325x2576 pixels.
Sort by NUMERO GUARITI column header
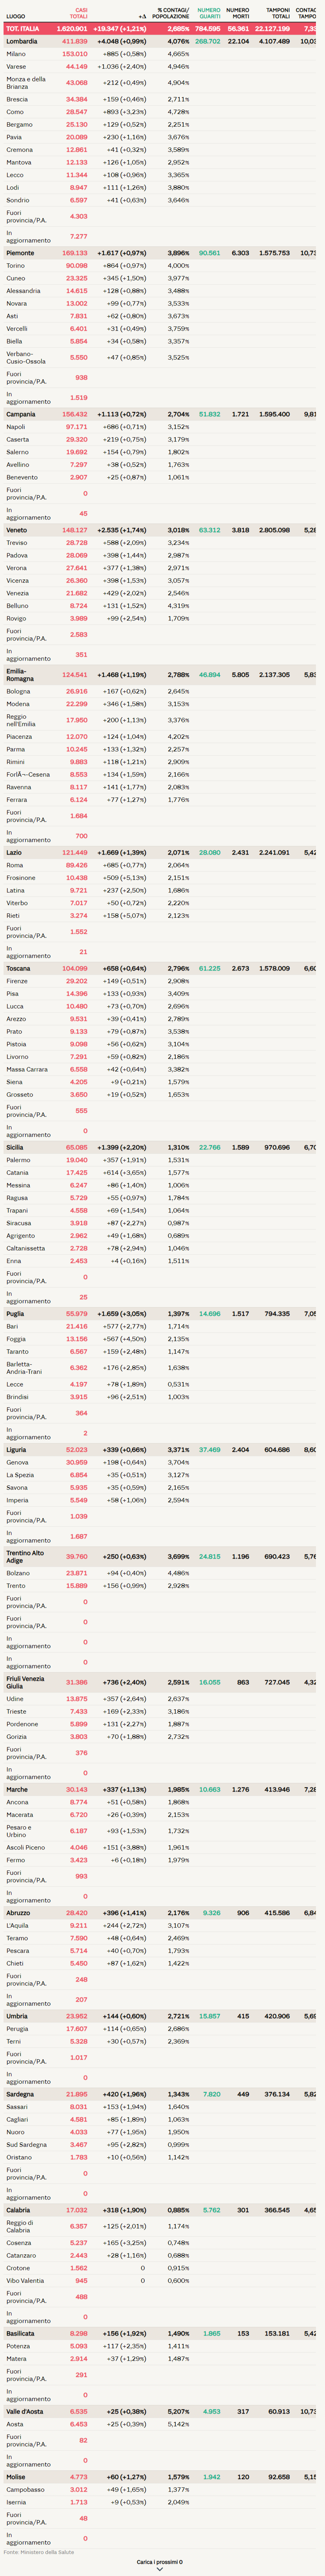[x=209, y=13]
